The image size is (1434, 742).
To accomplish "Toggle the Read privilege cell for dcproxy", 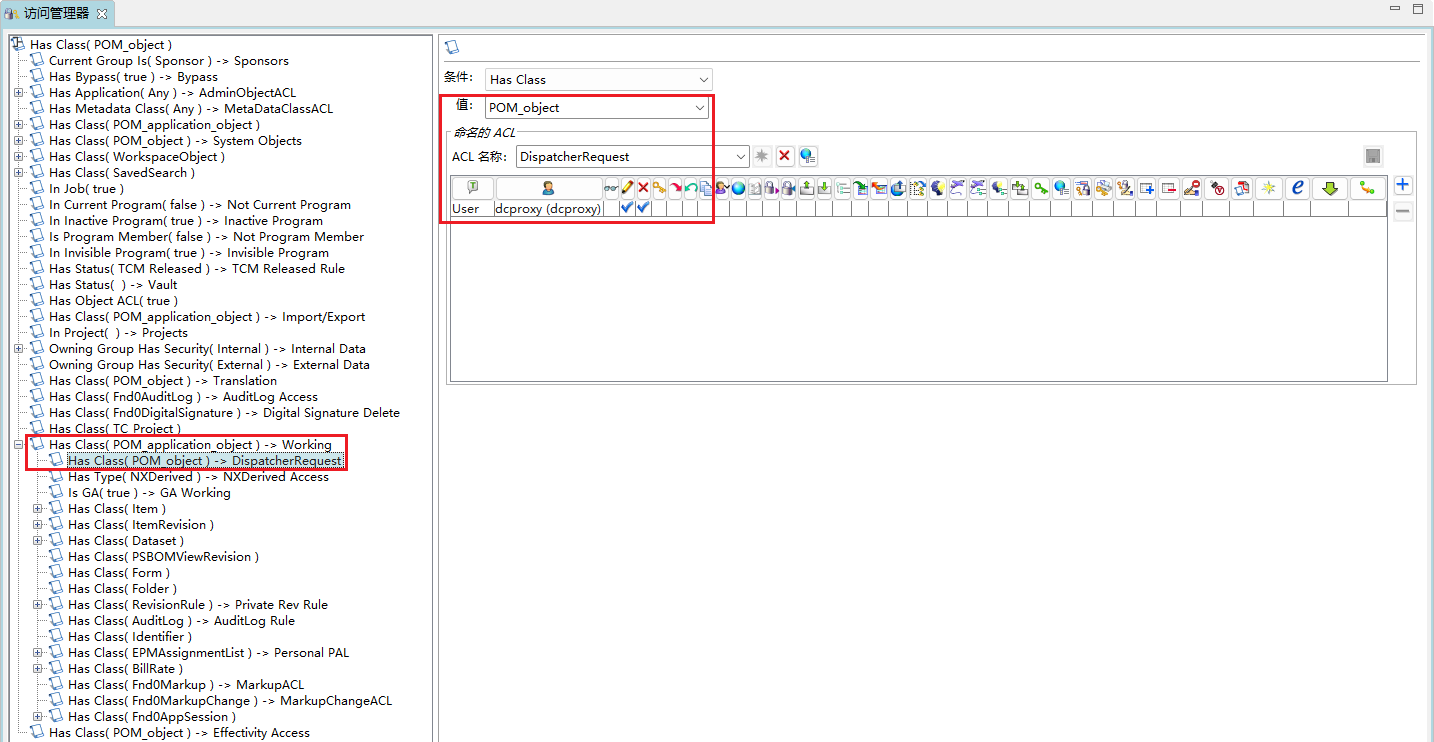I will pyautogui.click(x=611, y=209).
